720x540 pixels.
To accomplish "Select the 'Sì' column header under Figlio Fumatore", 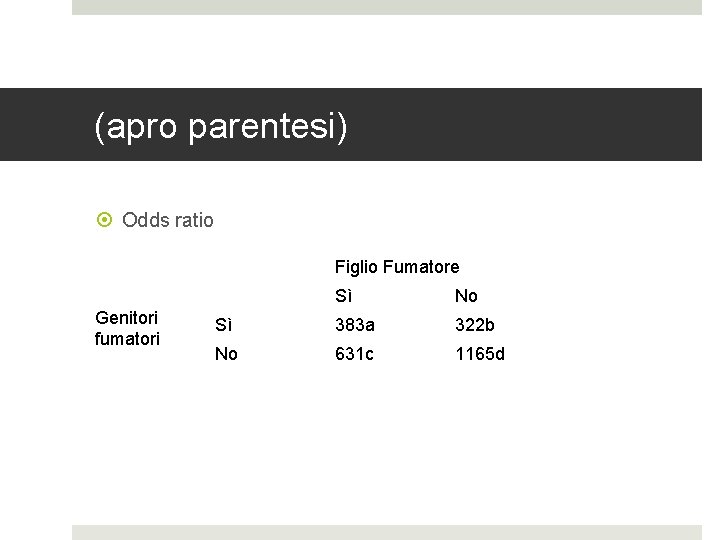I will 343,296.
